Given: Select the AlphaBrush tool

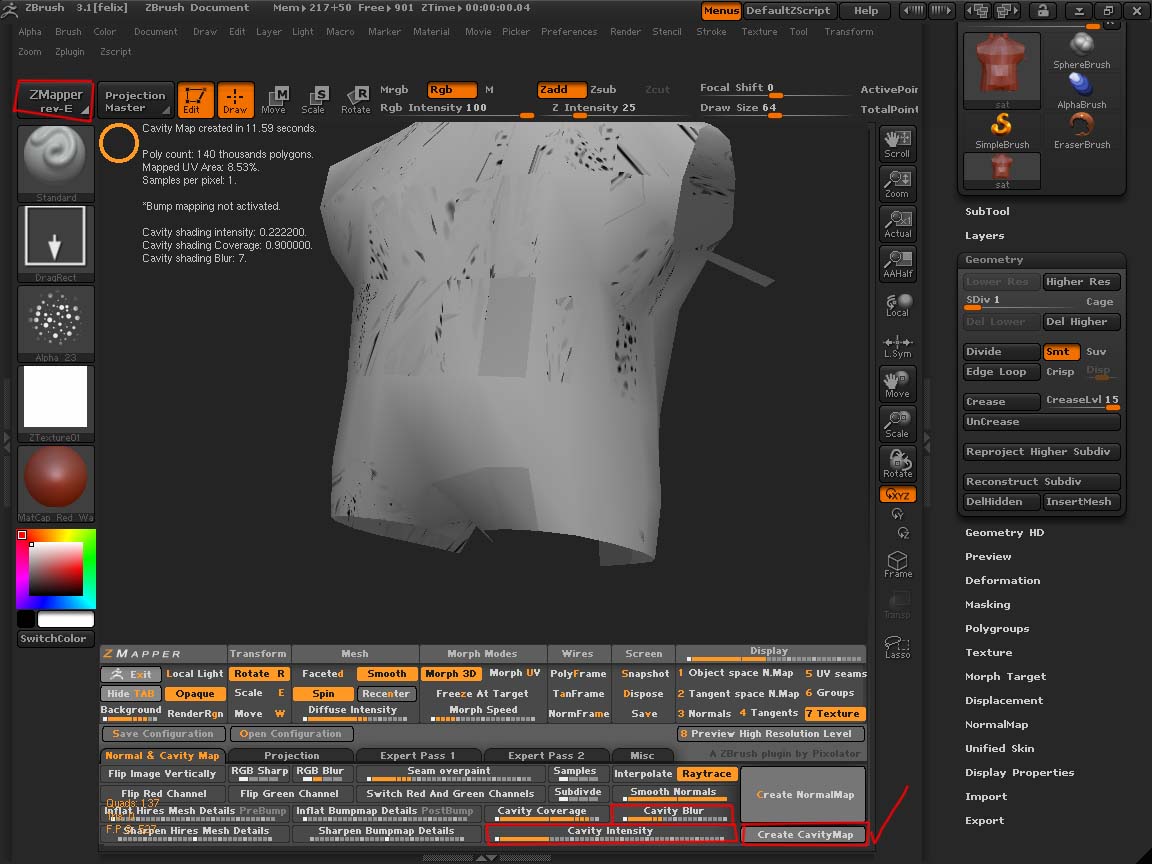Looking at the screenshot, I should point(1081,91).
